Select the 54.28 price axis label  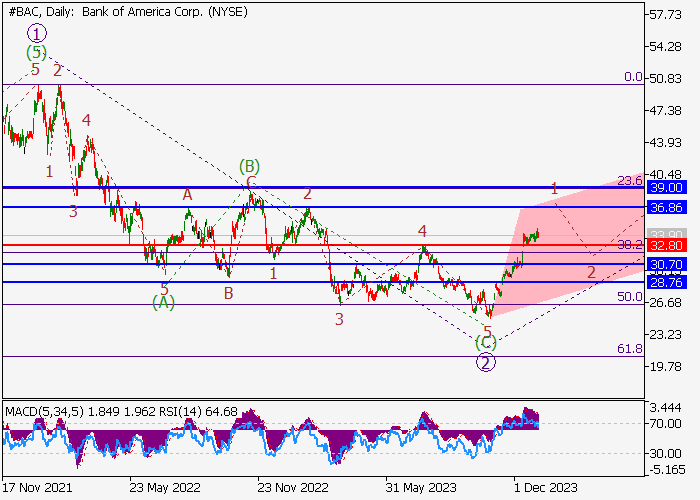coord(667,46)
